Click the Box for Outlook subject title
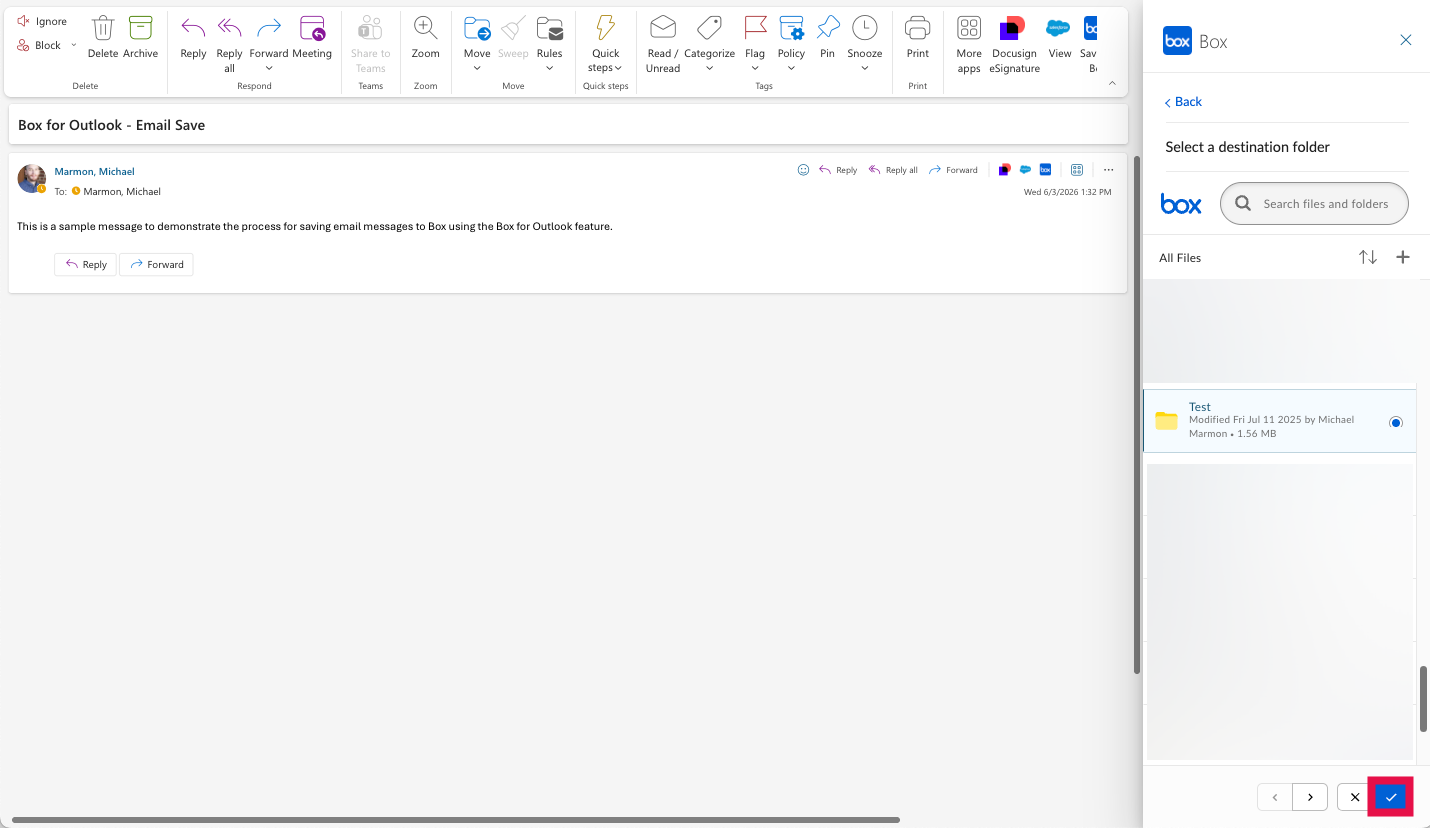 (x=111, y=125)
